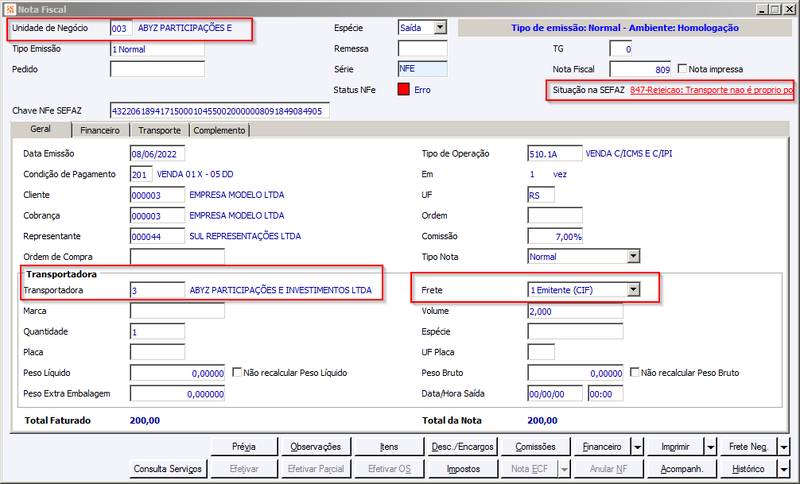Expand the Nota ECF dropdown arrow

564,469
